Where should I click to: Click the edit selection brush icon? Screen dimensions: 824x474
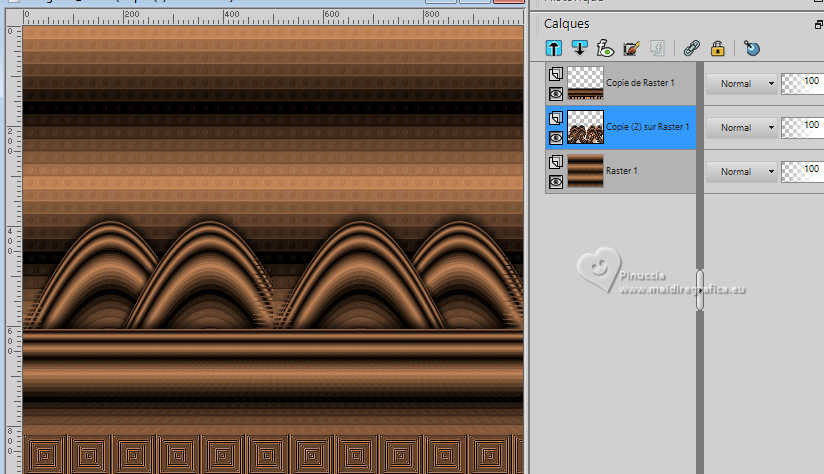(631, 47)
